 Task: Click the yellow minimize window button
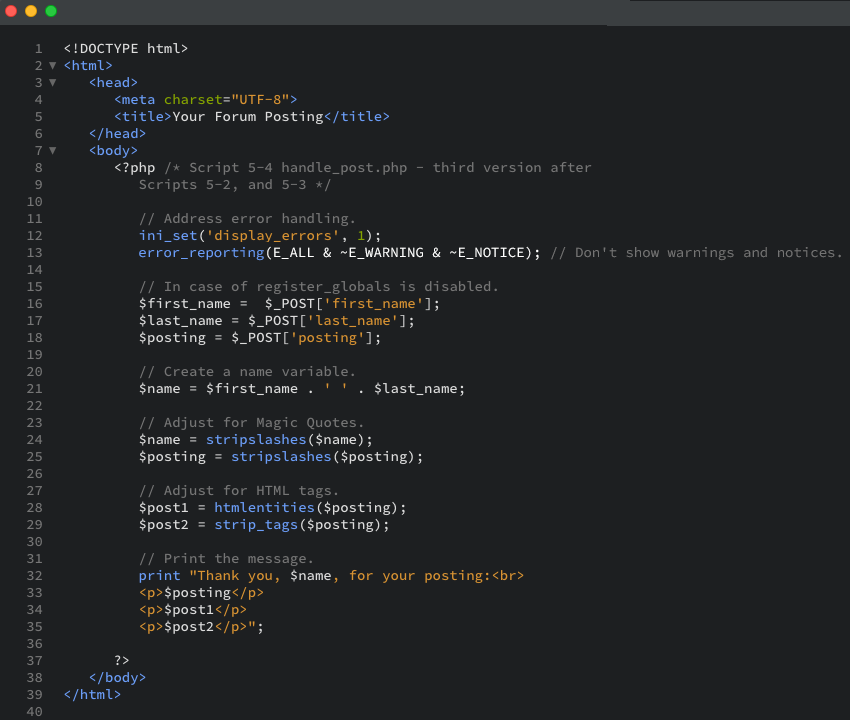click(31, 11)
